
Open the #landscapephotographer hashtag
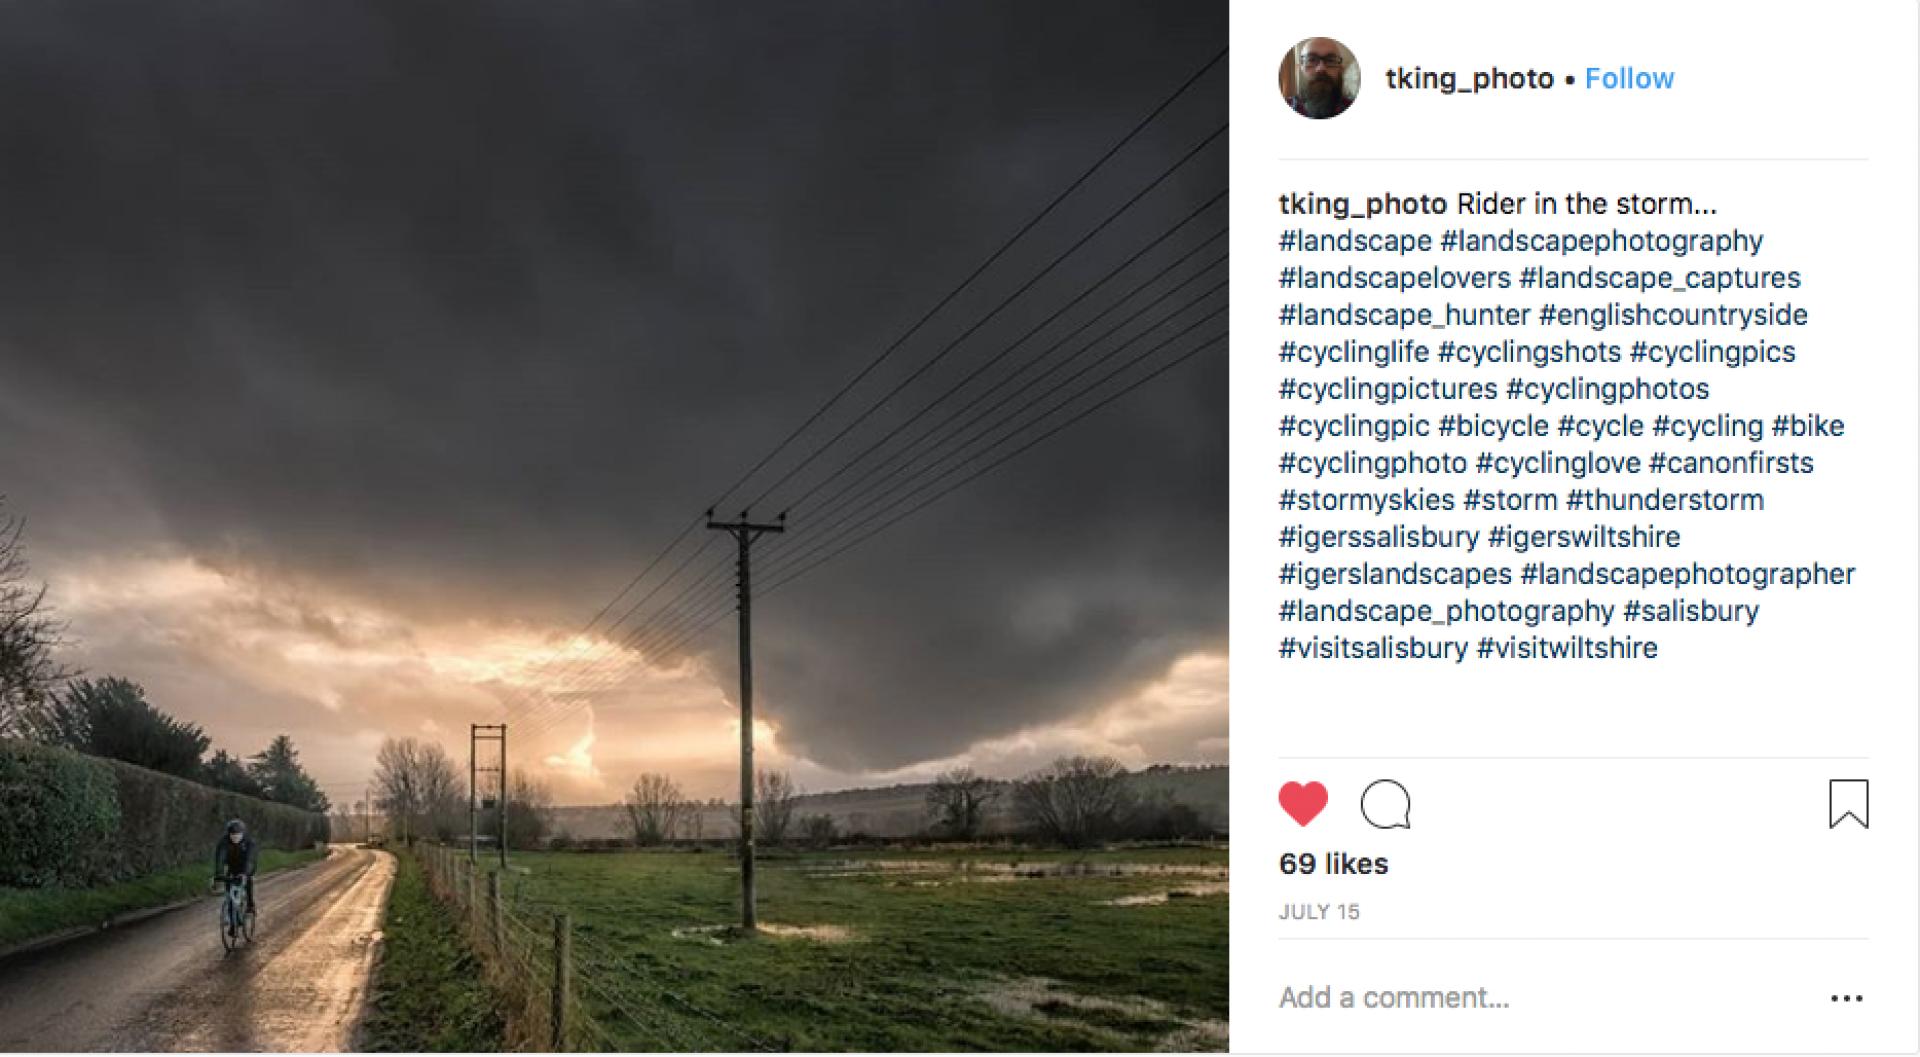pos(1687,574)
